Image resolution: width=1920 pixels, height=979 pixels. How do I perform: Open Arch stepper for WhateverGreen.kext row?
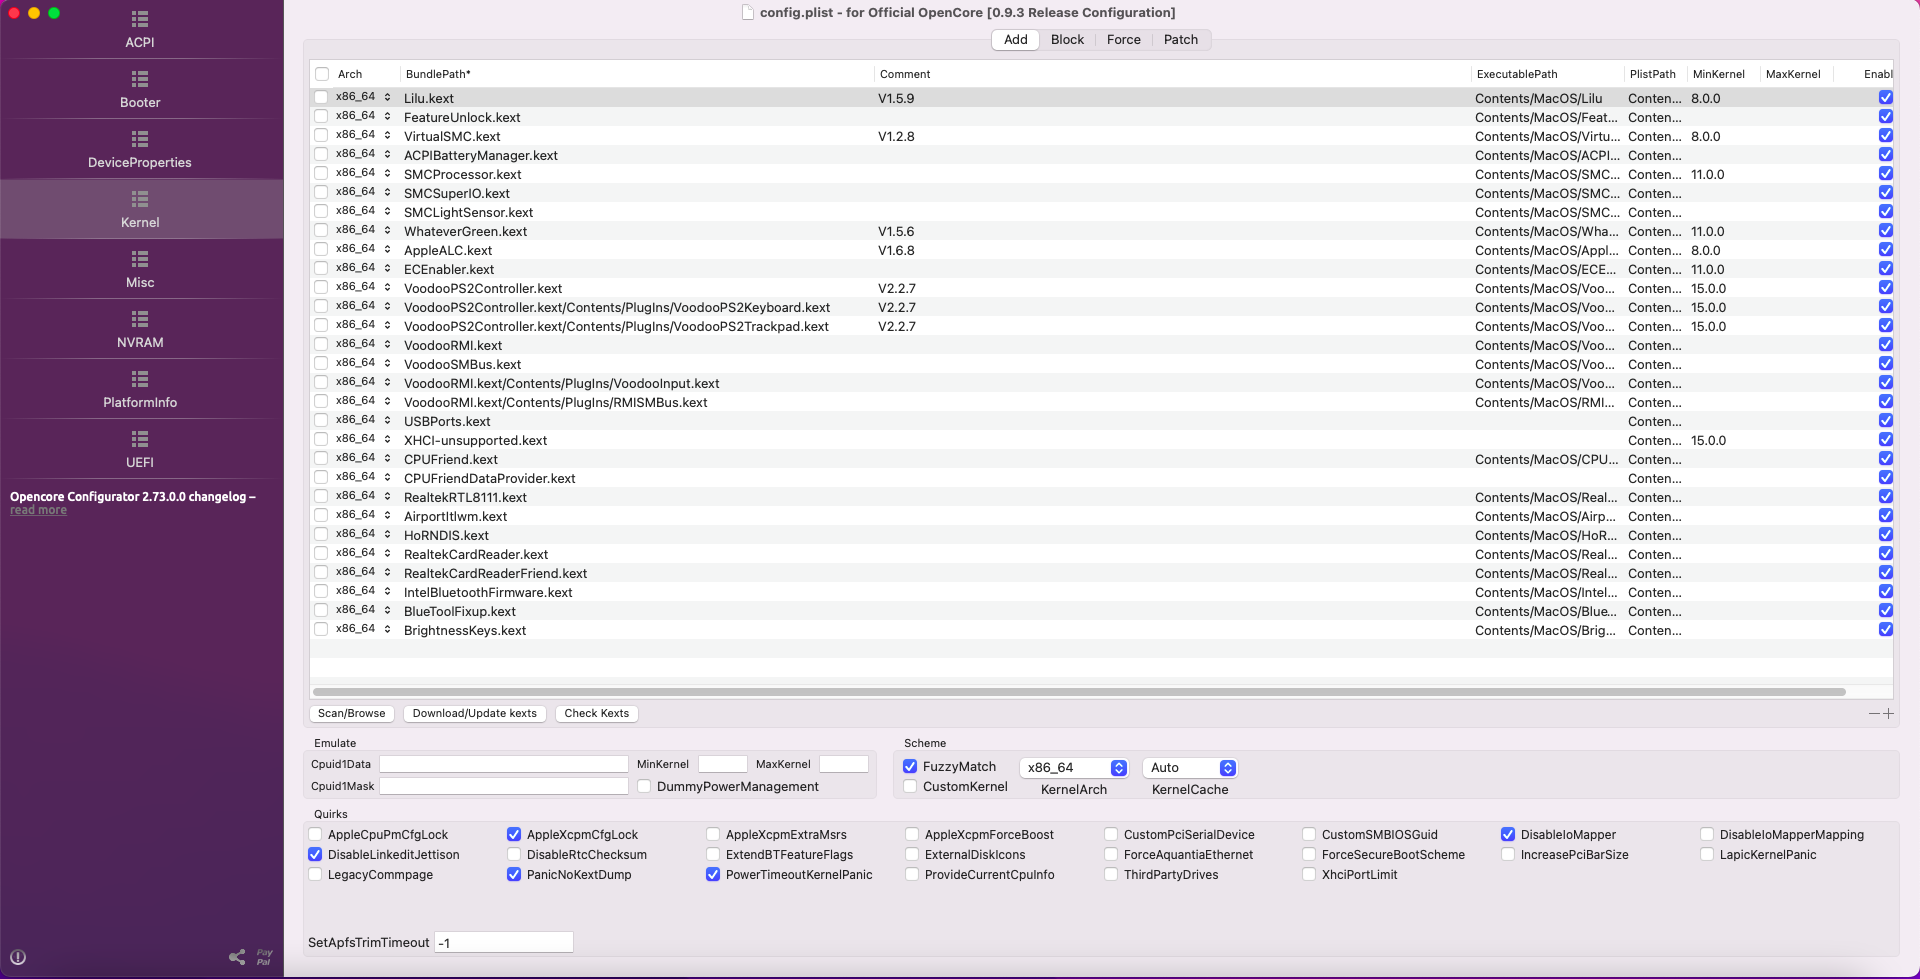click(387, 230)
